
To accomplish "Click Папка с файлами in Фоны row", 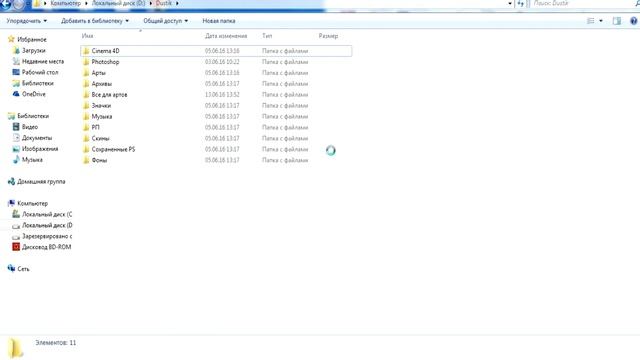I will (x=285, y=160).
